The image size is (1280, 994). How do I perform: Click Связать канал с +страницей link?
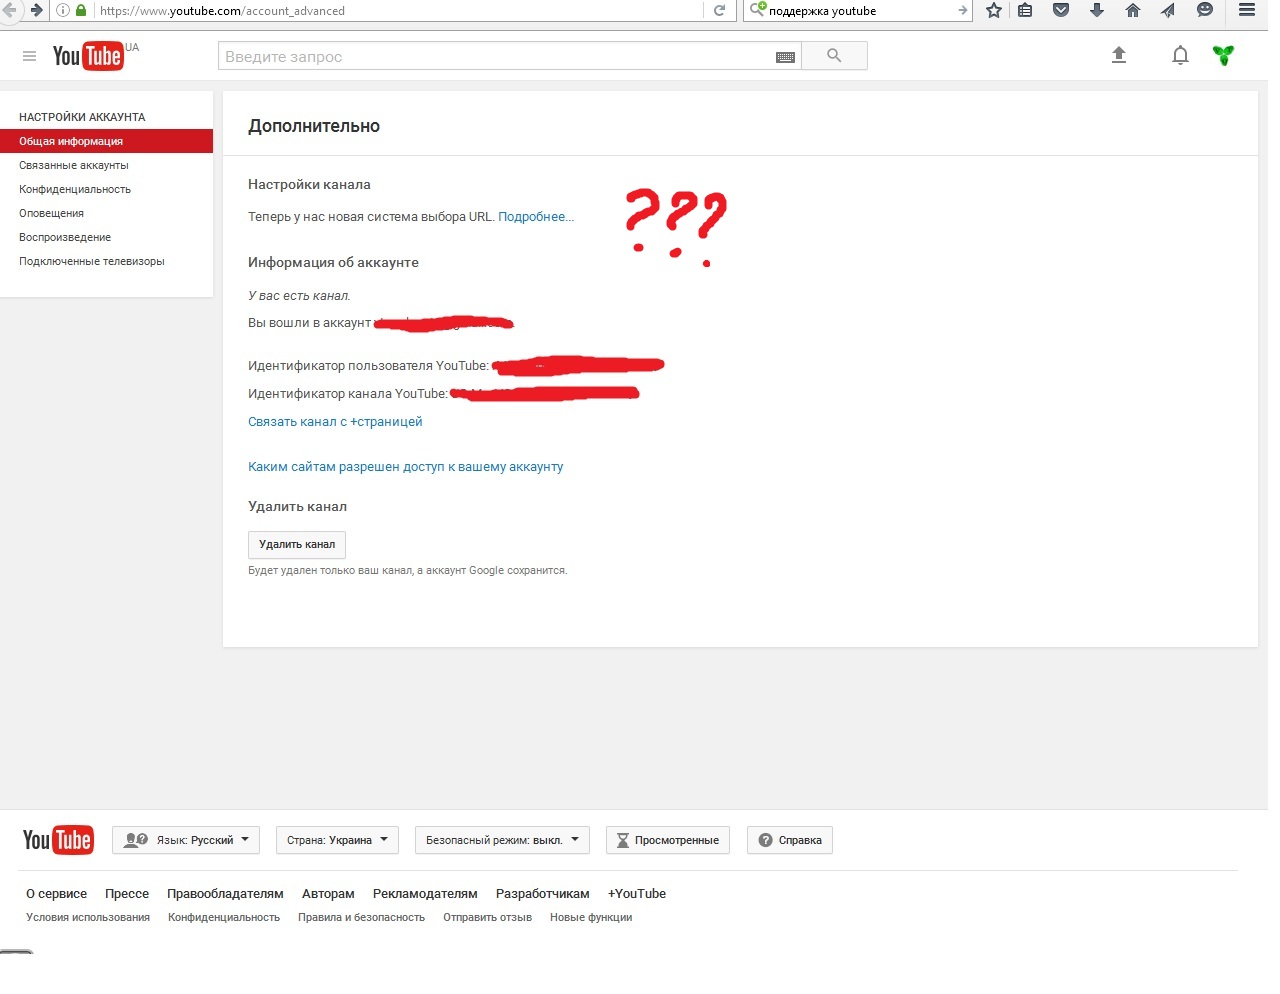point(335,422)
